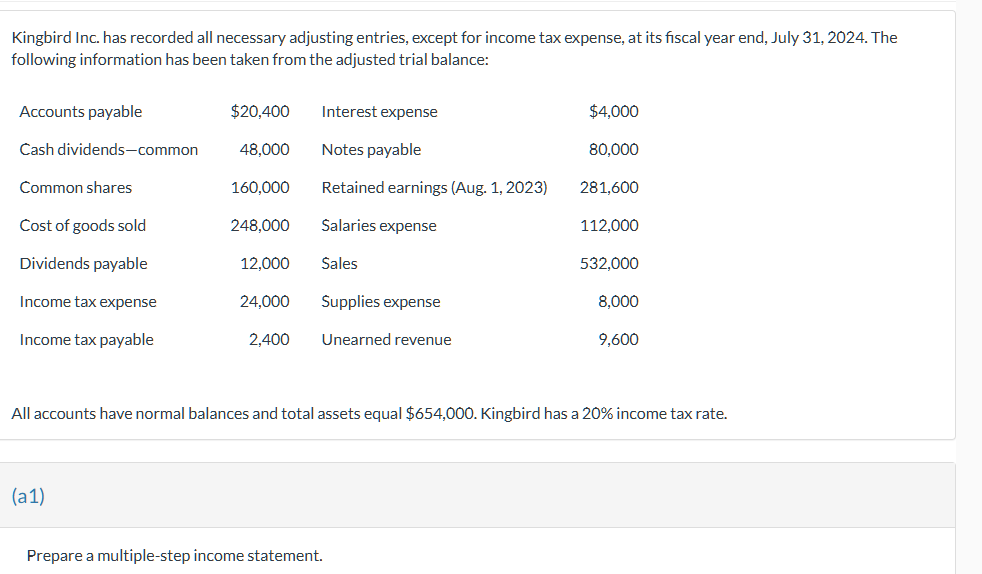Select the Income tax payable amount 2,400
The width and height of the screenshot is (982, 574).
point(269,340)
